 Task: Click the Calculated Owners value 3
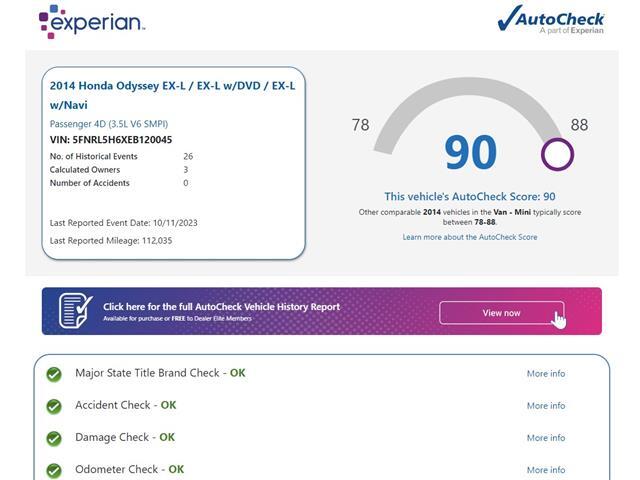coord(186,169)
